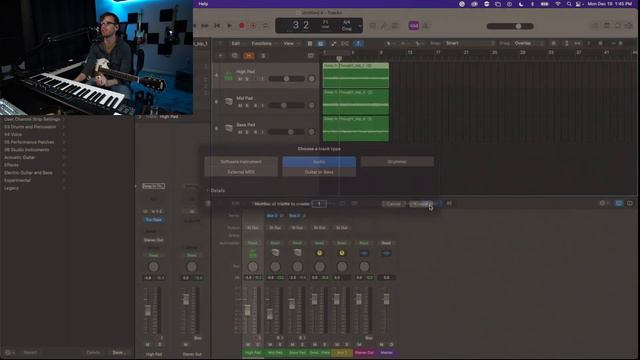
Task: Select the Stereo Out channel label in mixer
Action: click(364, 353)
